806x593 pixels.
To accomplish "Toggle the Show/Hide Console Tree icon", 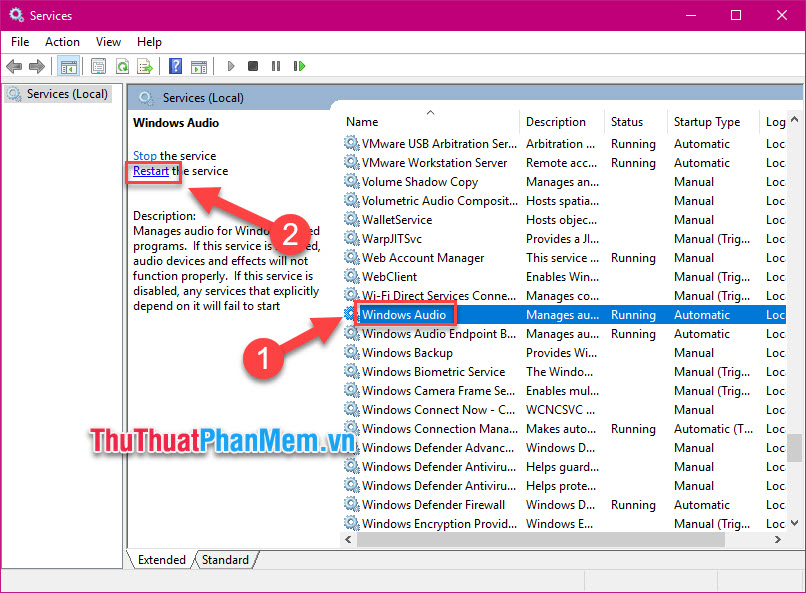I will tap(70, 66).
